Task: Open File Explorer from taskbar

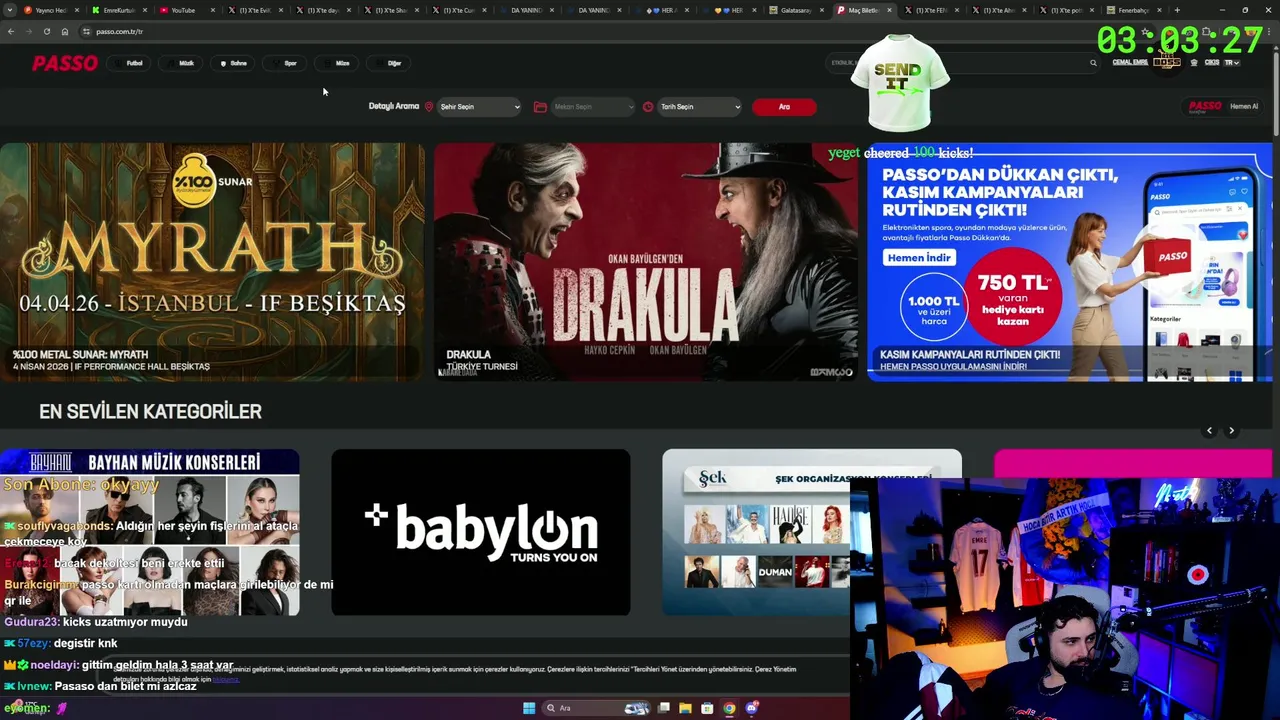Action: point(685,708)
